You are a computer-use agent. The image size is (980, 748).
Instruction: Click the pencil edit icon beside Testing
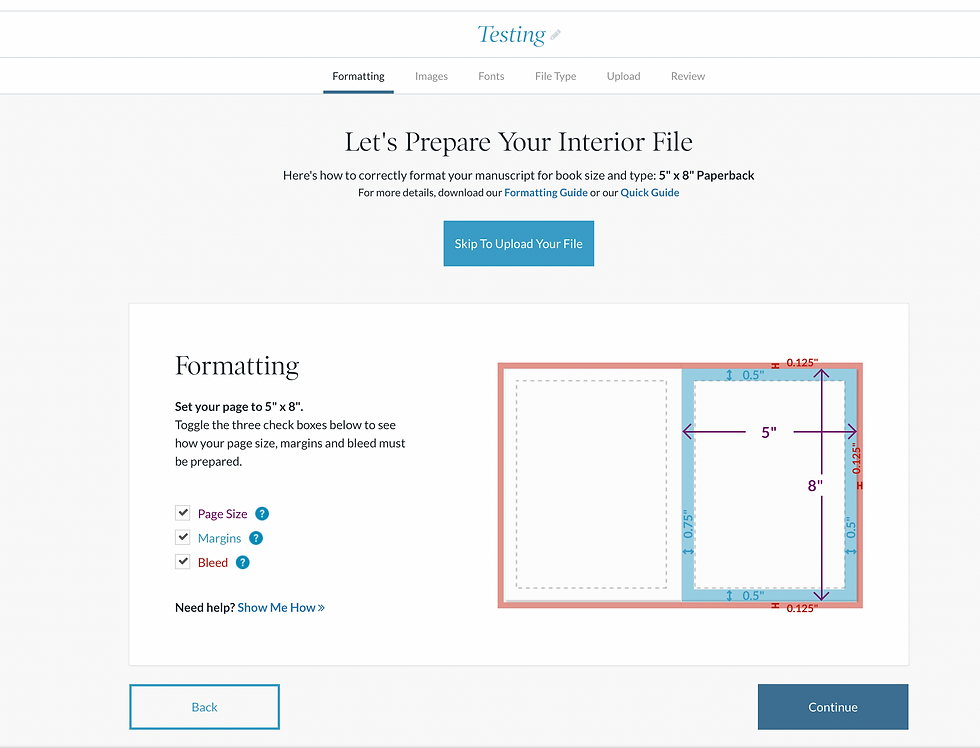click(555, 35)
